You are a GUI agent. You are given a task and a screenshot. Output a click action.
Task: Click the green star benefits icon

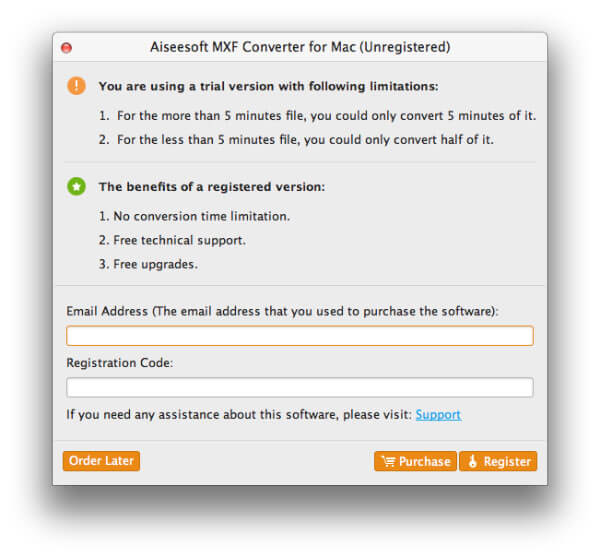pos(77,186)
